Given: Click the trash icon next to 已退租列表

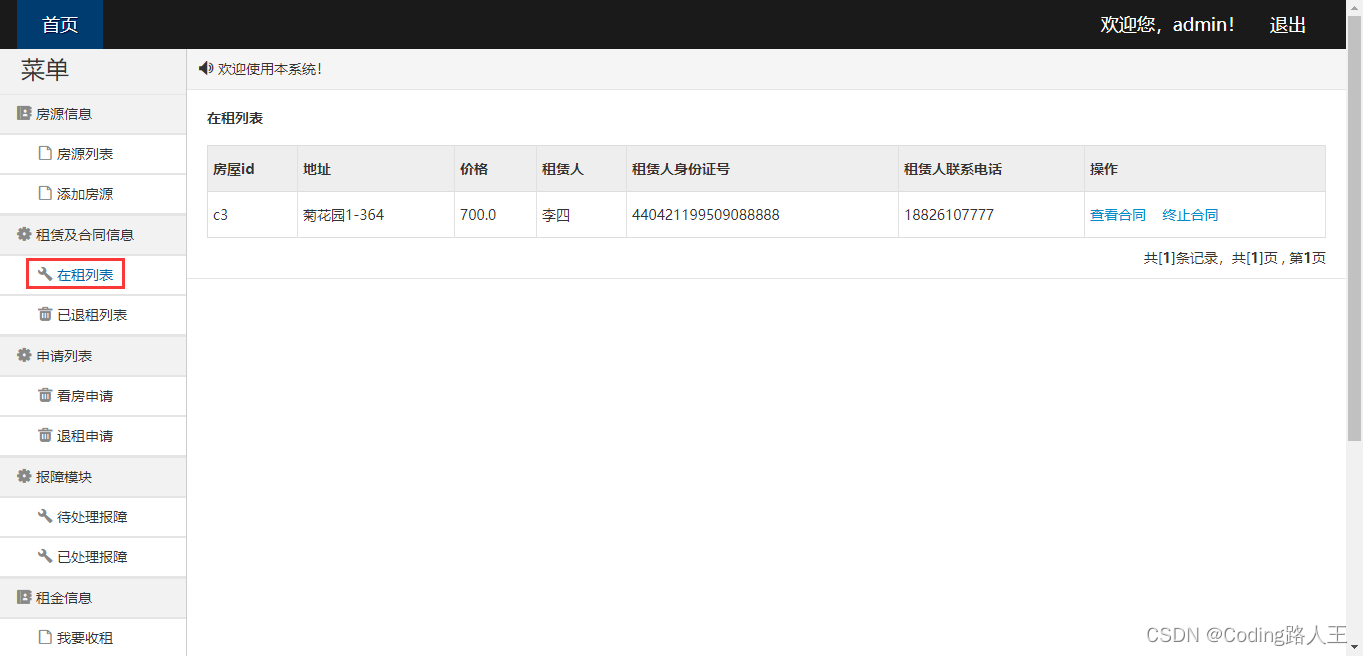Looking at the screenshot, I should 44,314.
